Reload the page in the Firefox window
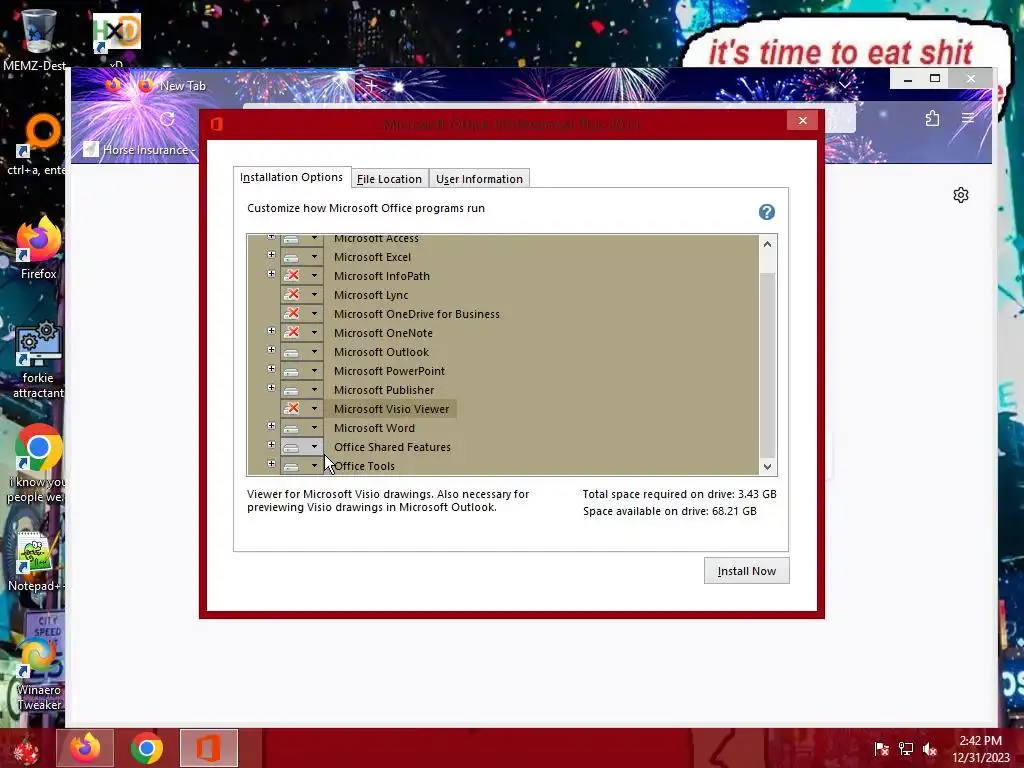This screenshot has width=1024, height=768. coord(167,119)
